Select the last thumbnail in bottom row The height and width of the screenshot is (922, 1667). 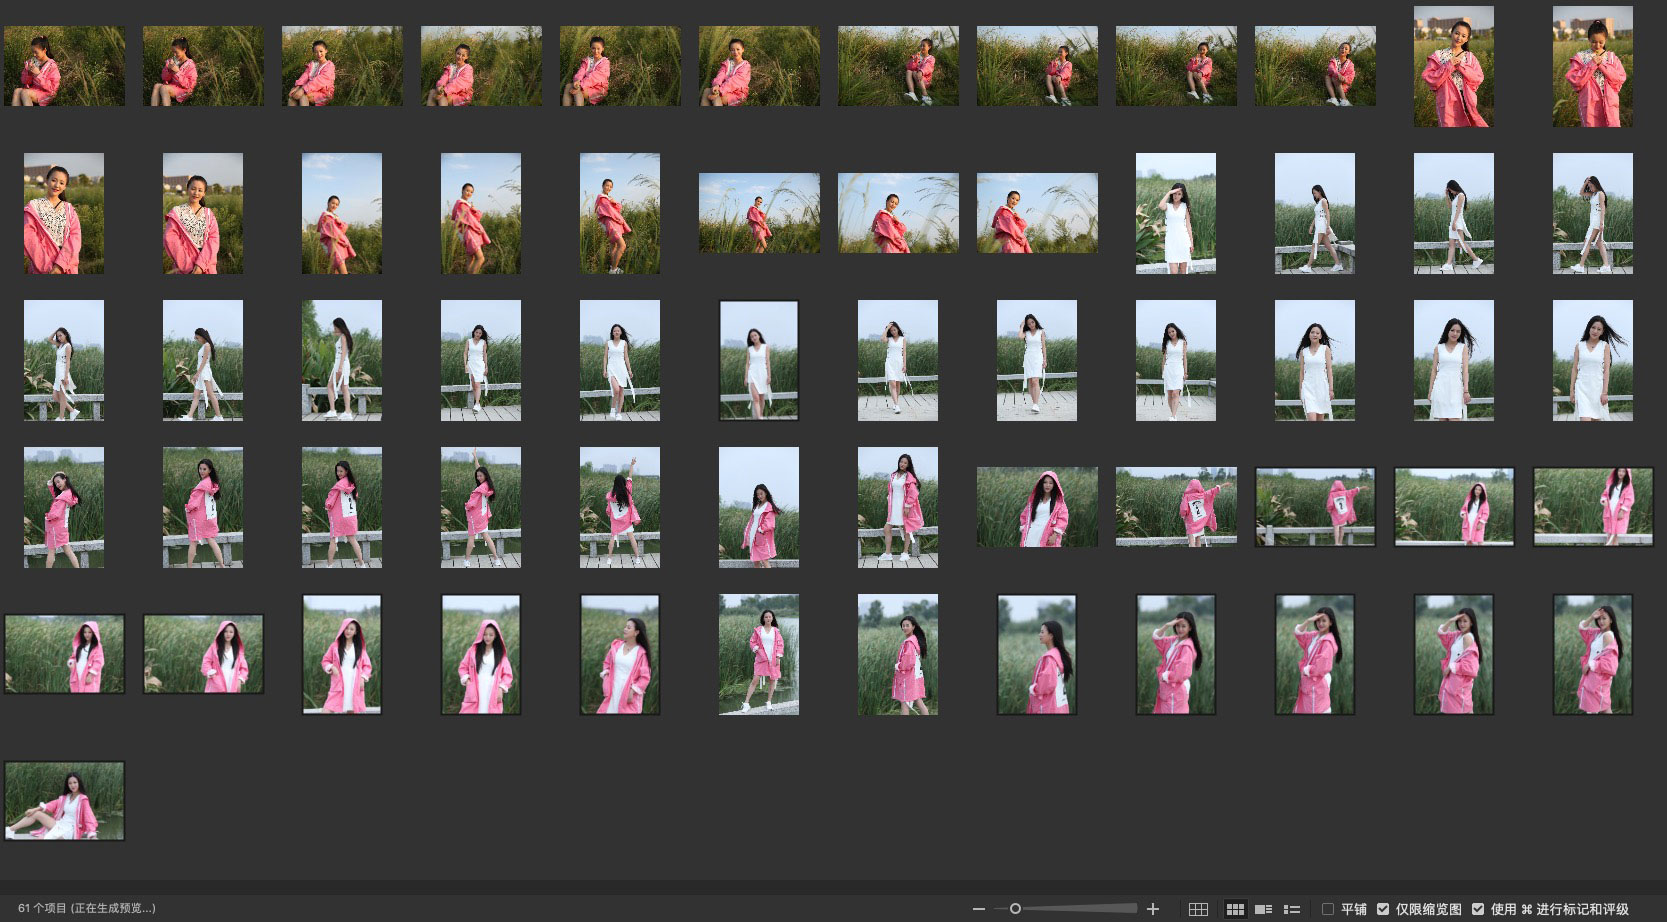click(64, 801)
